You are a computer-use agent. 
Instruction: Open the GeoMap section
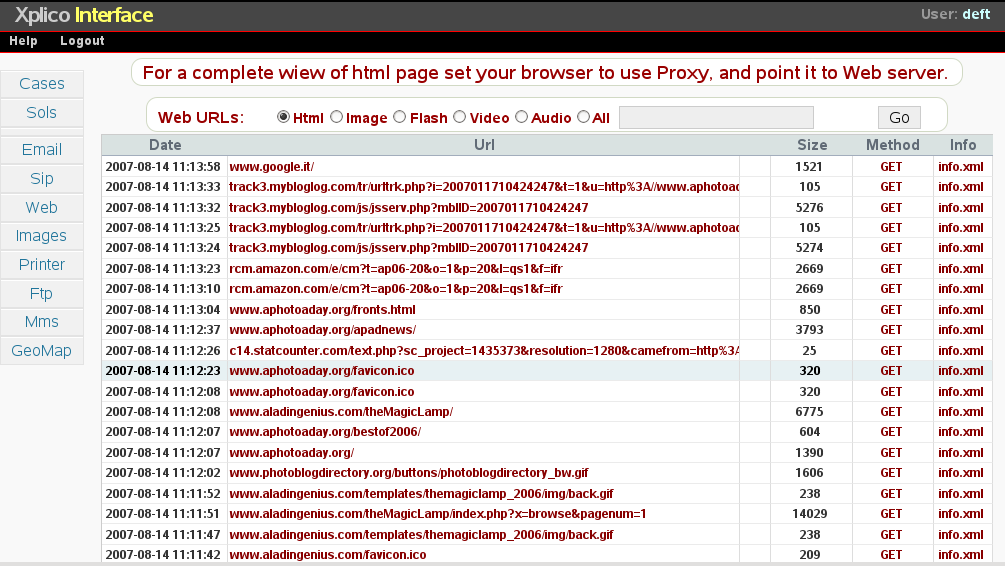pos(42,351)
